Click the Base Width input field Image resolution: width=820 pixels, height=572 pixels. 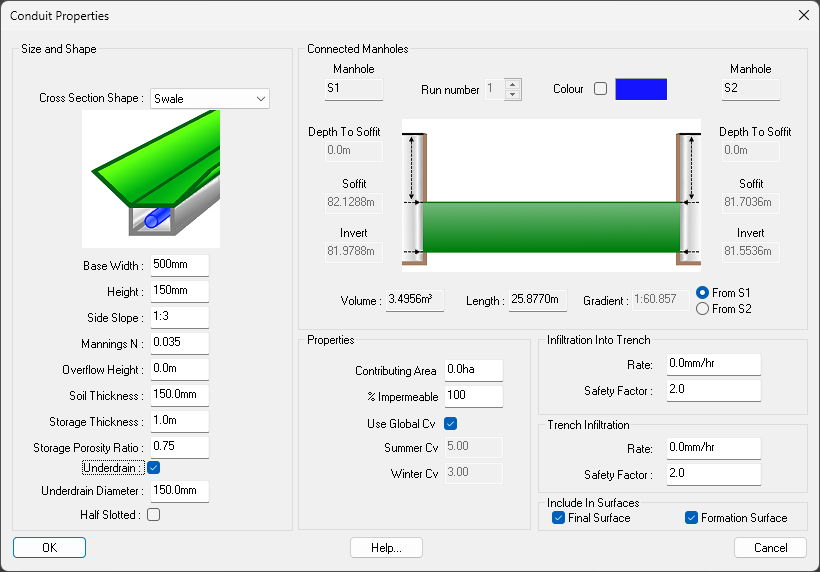click(179, 266)
